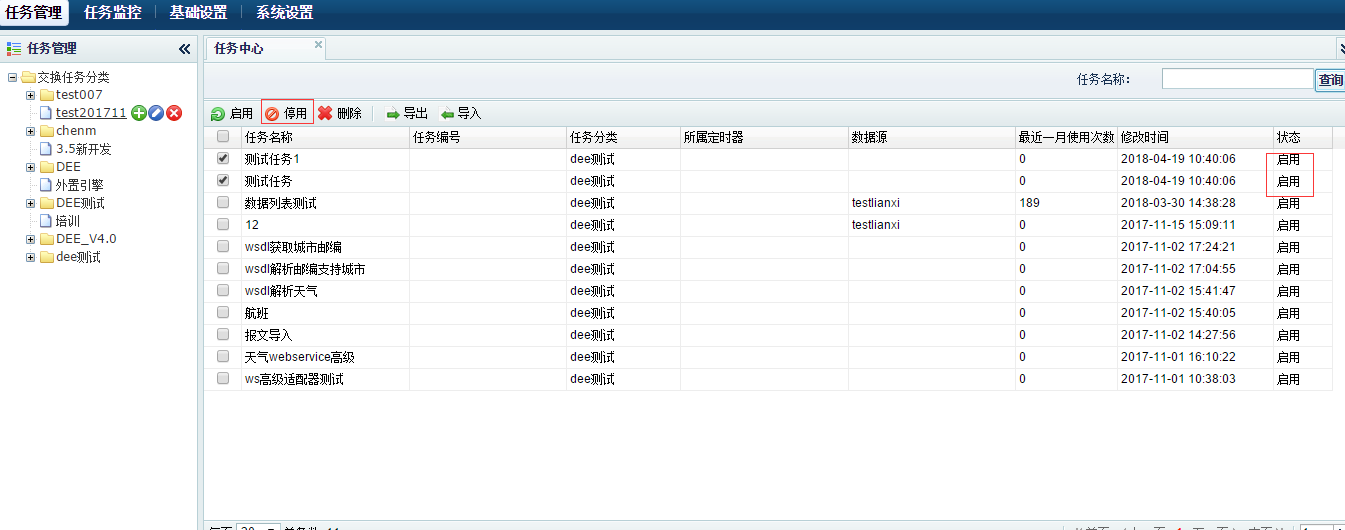Expand the DEE测试 folder node
1345x530 pixels.
point(30,203)
